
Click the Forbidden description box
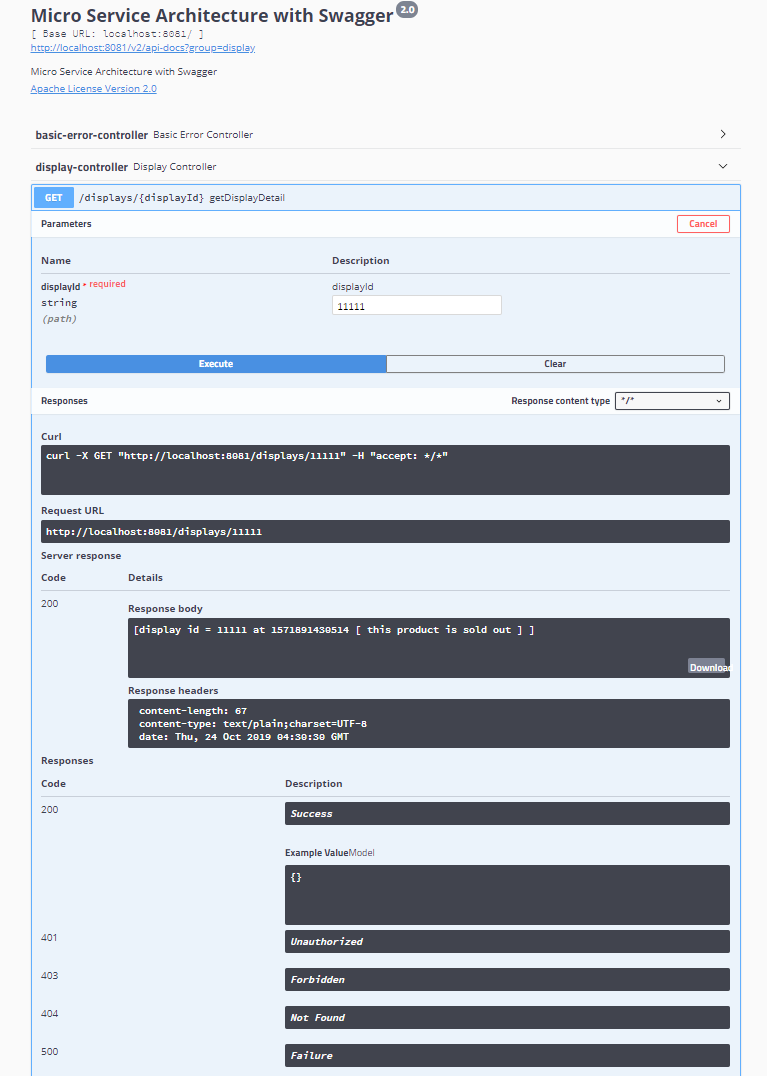coord(507,979)
